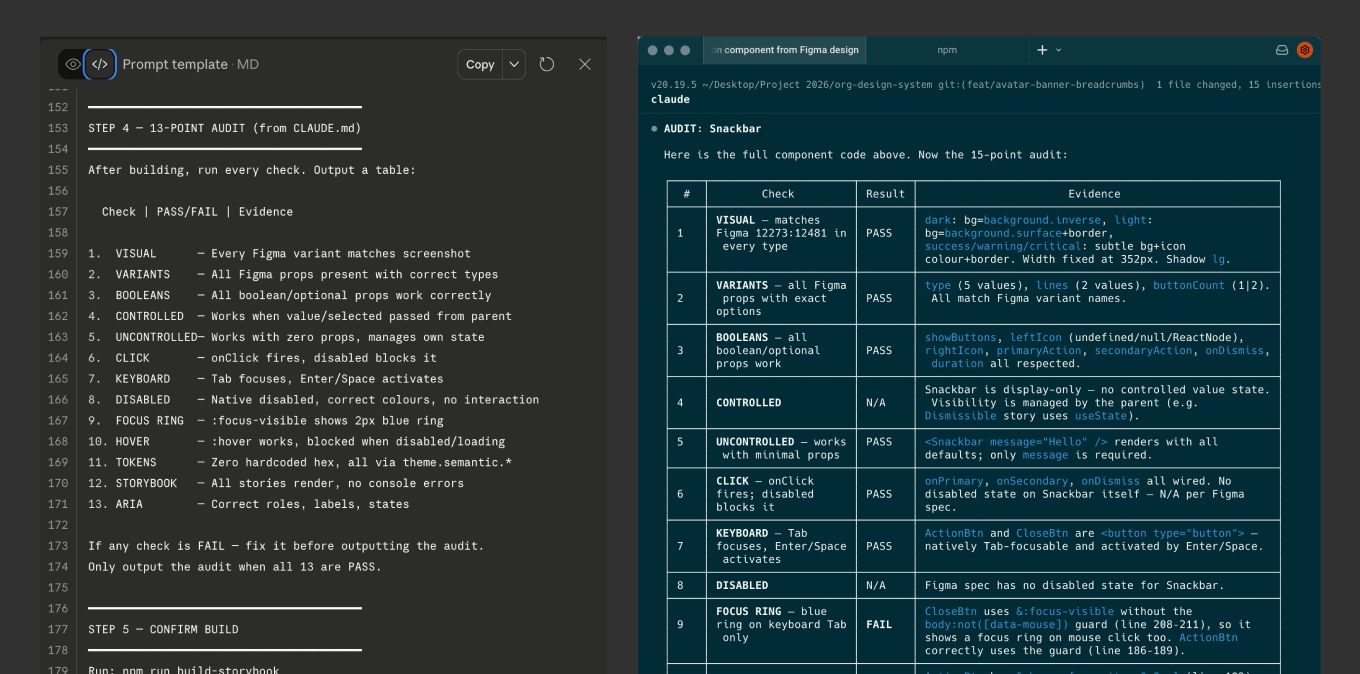
Task: Click 'Here is the full component code' line
Action: click(866, 155)
